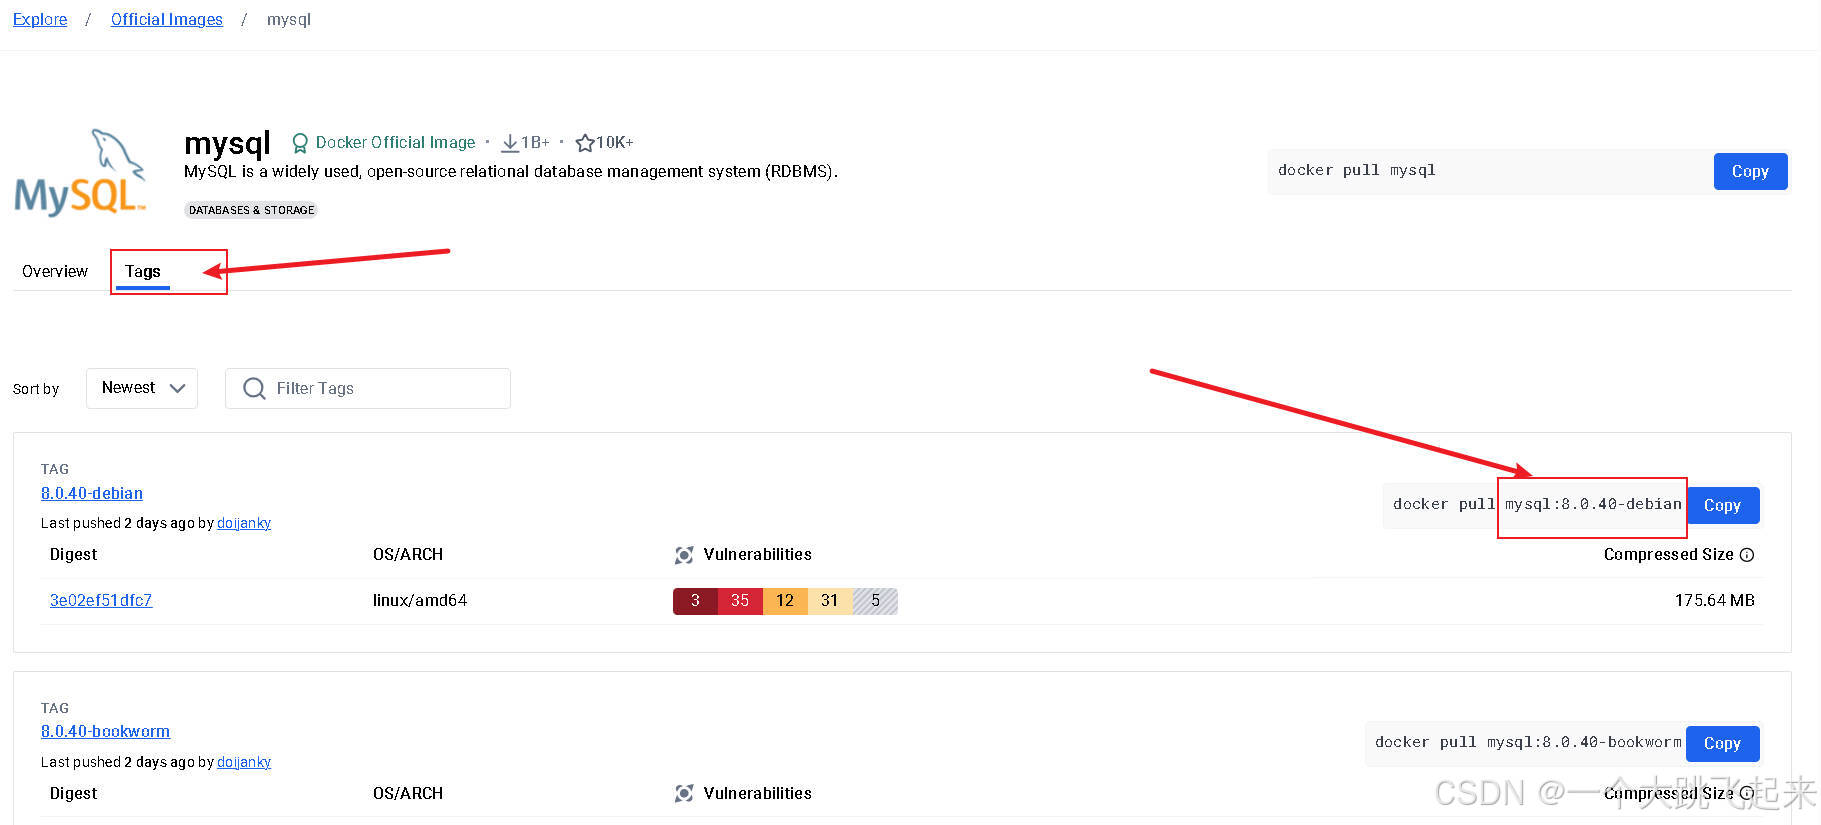Screen dimensions: 1821x825
Task: Click the Docker Official Image badge icon
Action: click(x=299, y=143)
